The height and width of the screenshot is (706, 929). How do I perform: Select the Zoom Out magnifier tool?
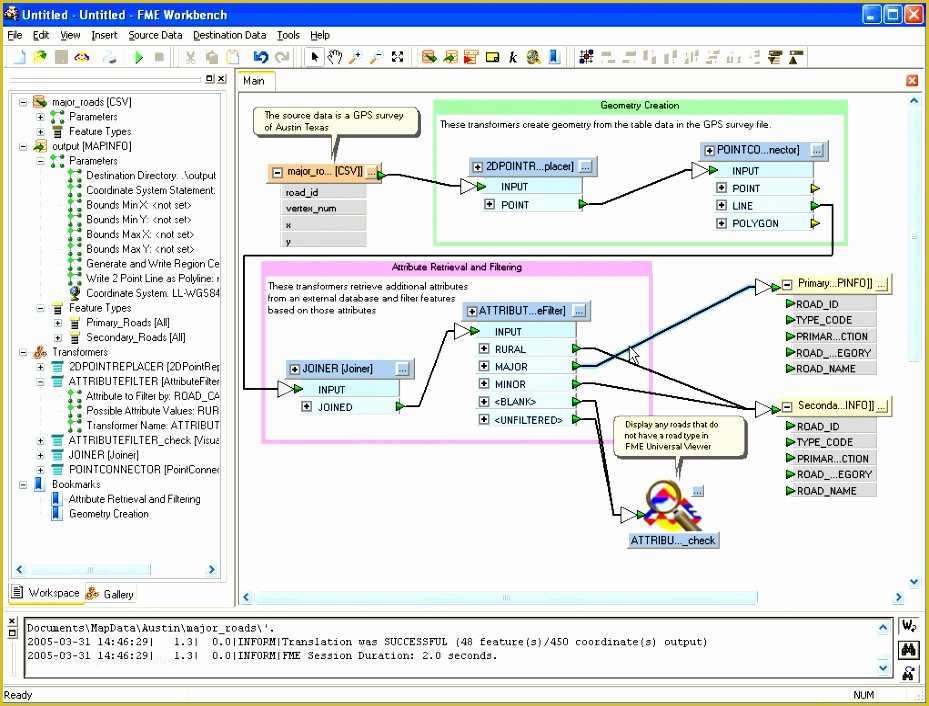[376, 57]
